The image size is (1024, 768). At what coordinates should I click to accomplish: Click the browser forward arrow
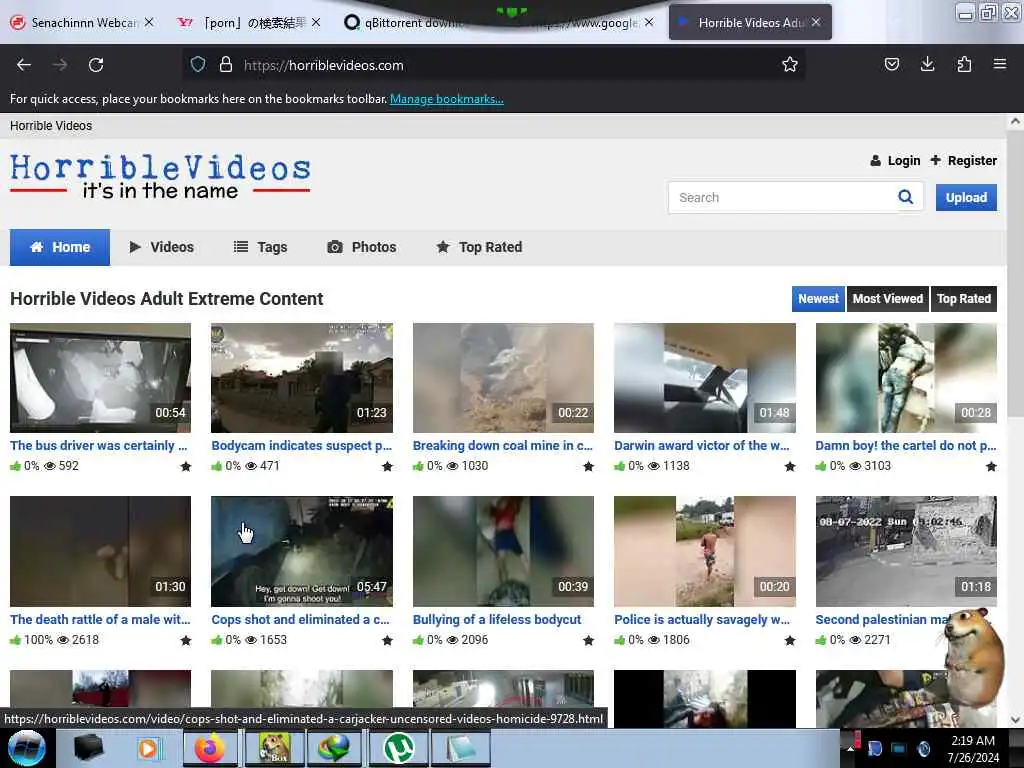pyautogui.click(x=59, y=65)
